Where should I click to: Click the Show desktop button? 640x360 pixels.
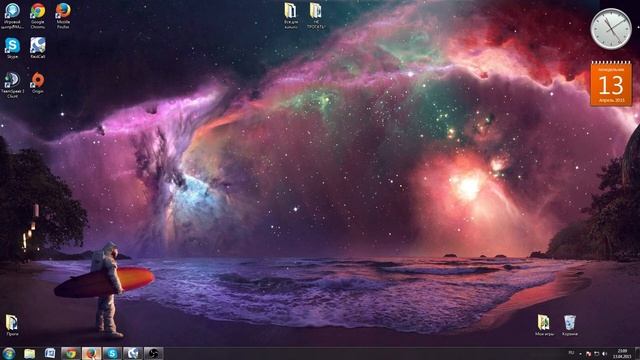coord(637,353)
